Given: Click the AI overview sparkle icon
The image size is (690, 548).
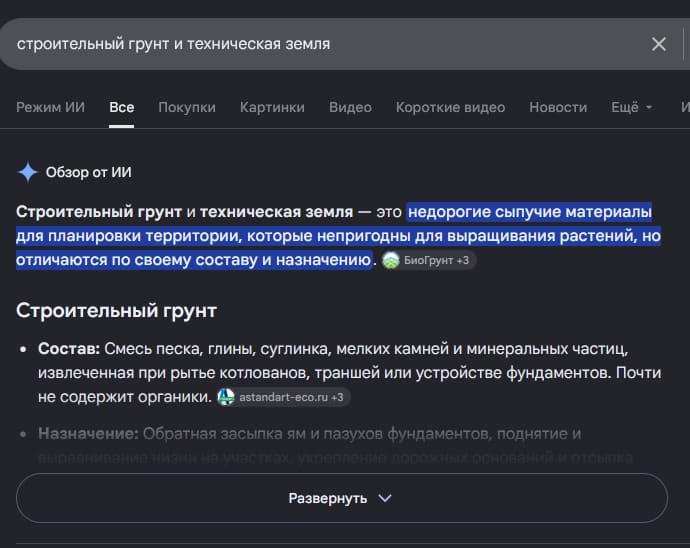Looking at the screenshot, I should pyautogui.click(x=28, y=172).
